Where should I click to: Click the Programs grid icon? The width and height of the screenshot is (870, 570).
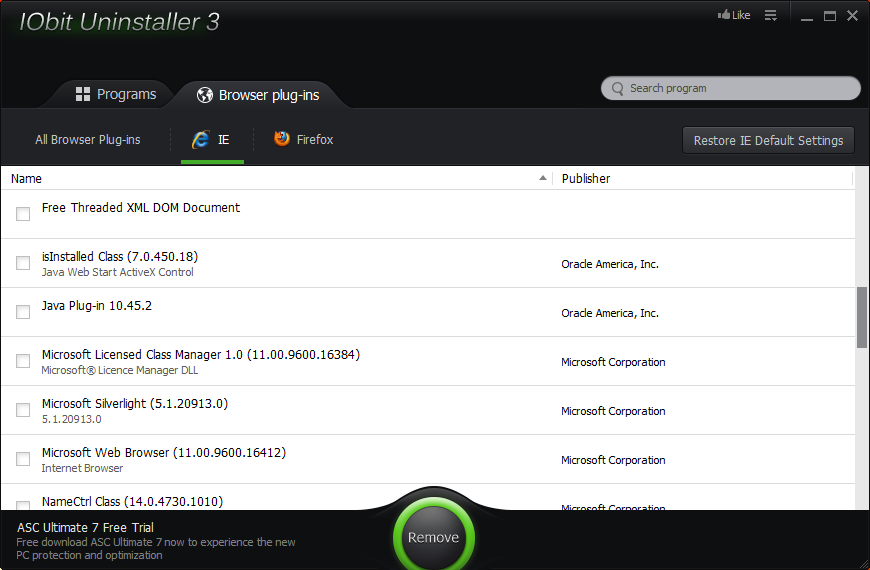(83, 94)
